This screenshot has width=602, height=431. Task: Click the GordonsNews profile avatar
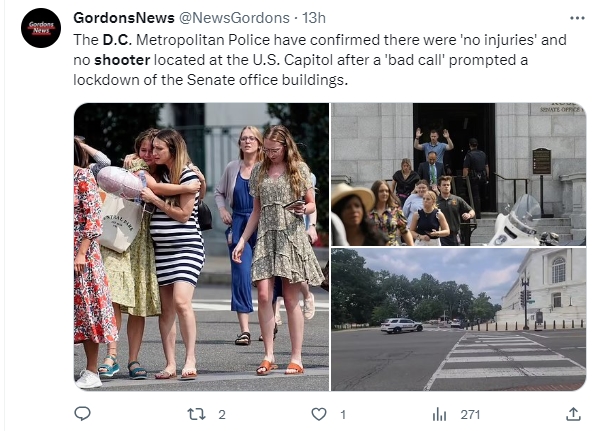[41, 28]
